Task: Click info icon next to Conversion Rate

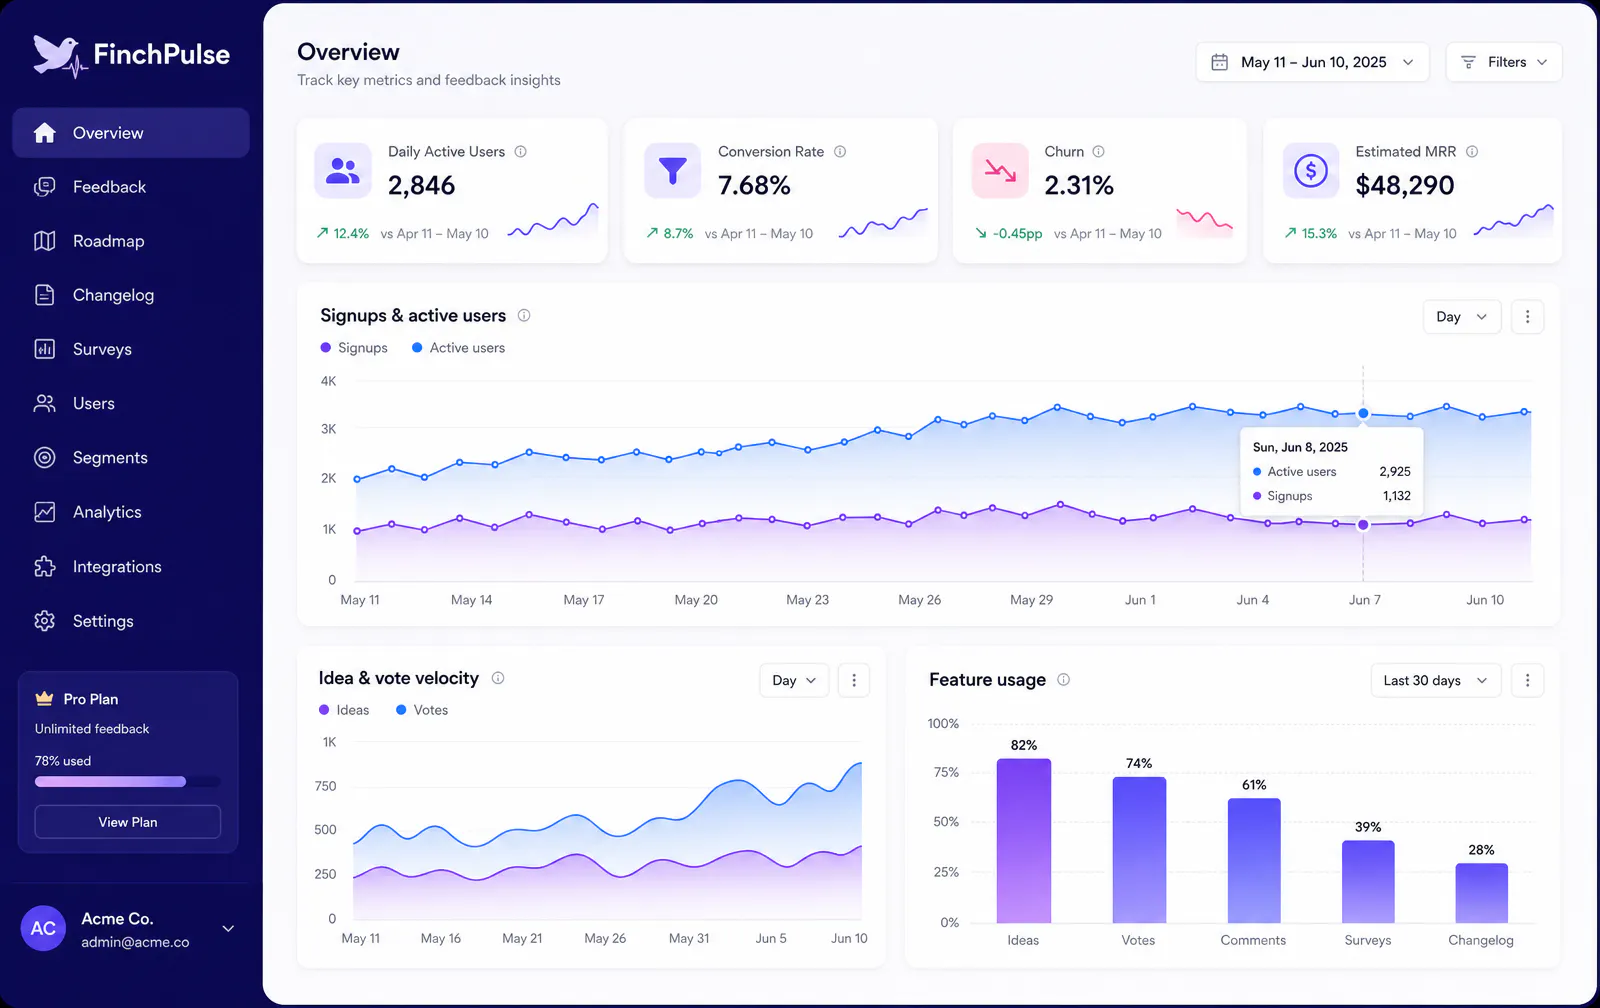Action: pos(840,152)
